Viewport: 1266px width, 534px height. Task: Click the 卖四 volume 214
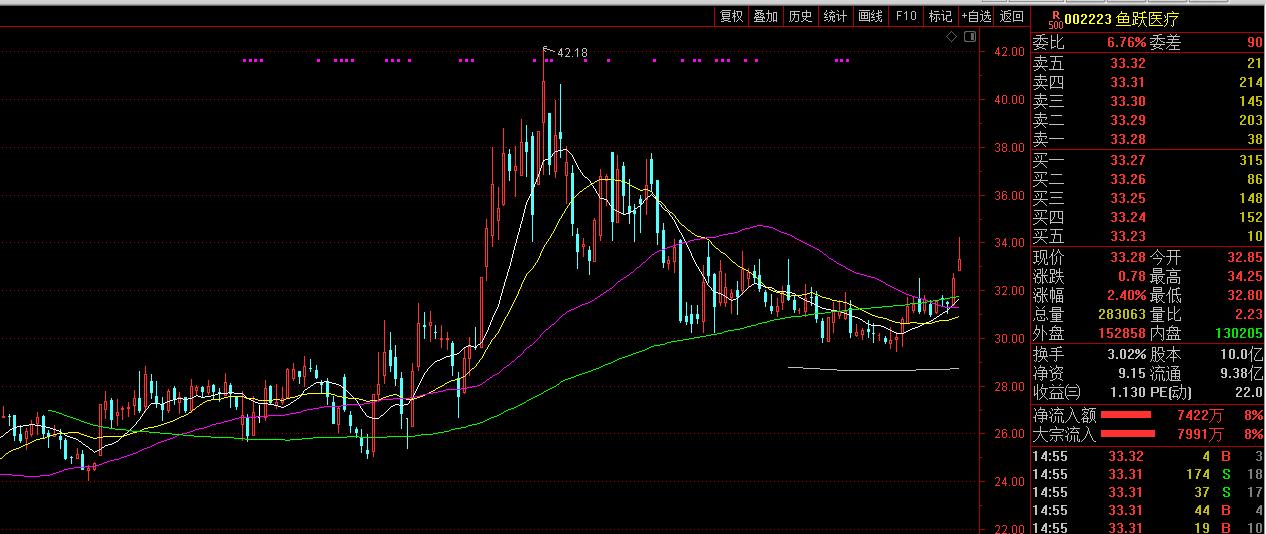click(x=1251, y=82)
